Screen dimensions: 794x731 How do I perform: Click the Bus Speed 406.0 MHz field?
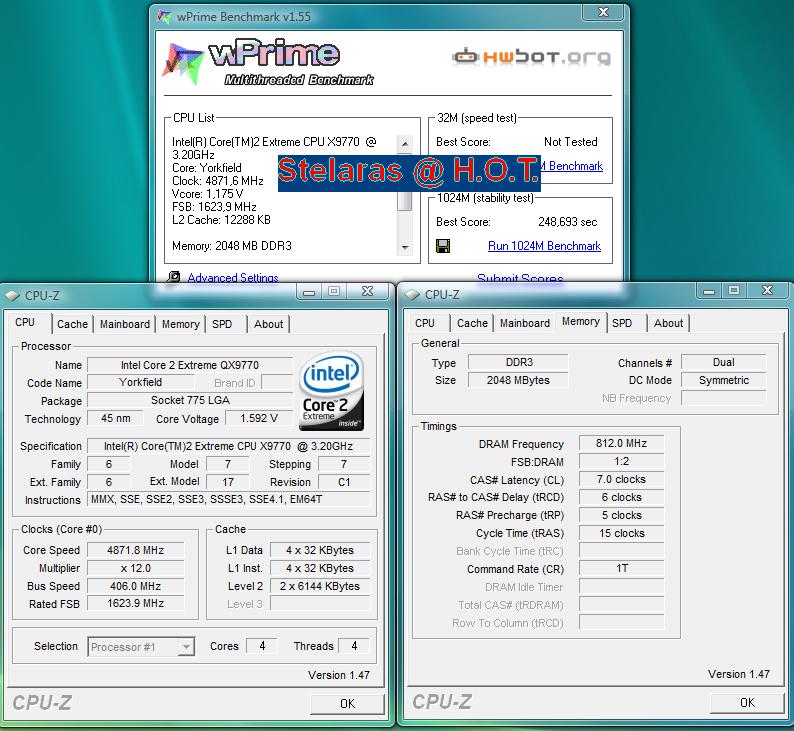click(x=136, y=586)
